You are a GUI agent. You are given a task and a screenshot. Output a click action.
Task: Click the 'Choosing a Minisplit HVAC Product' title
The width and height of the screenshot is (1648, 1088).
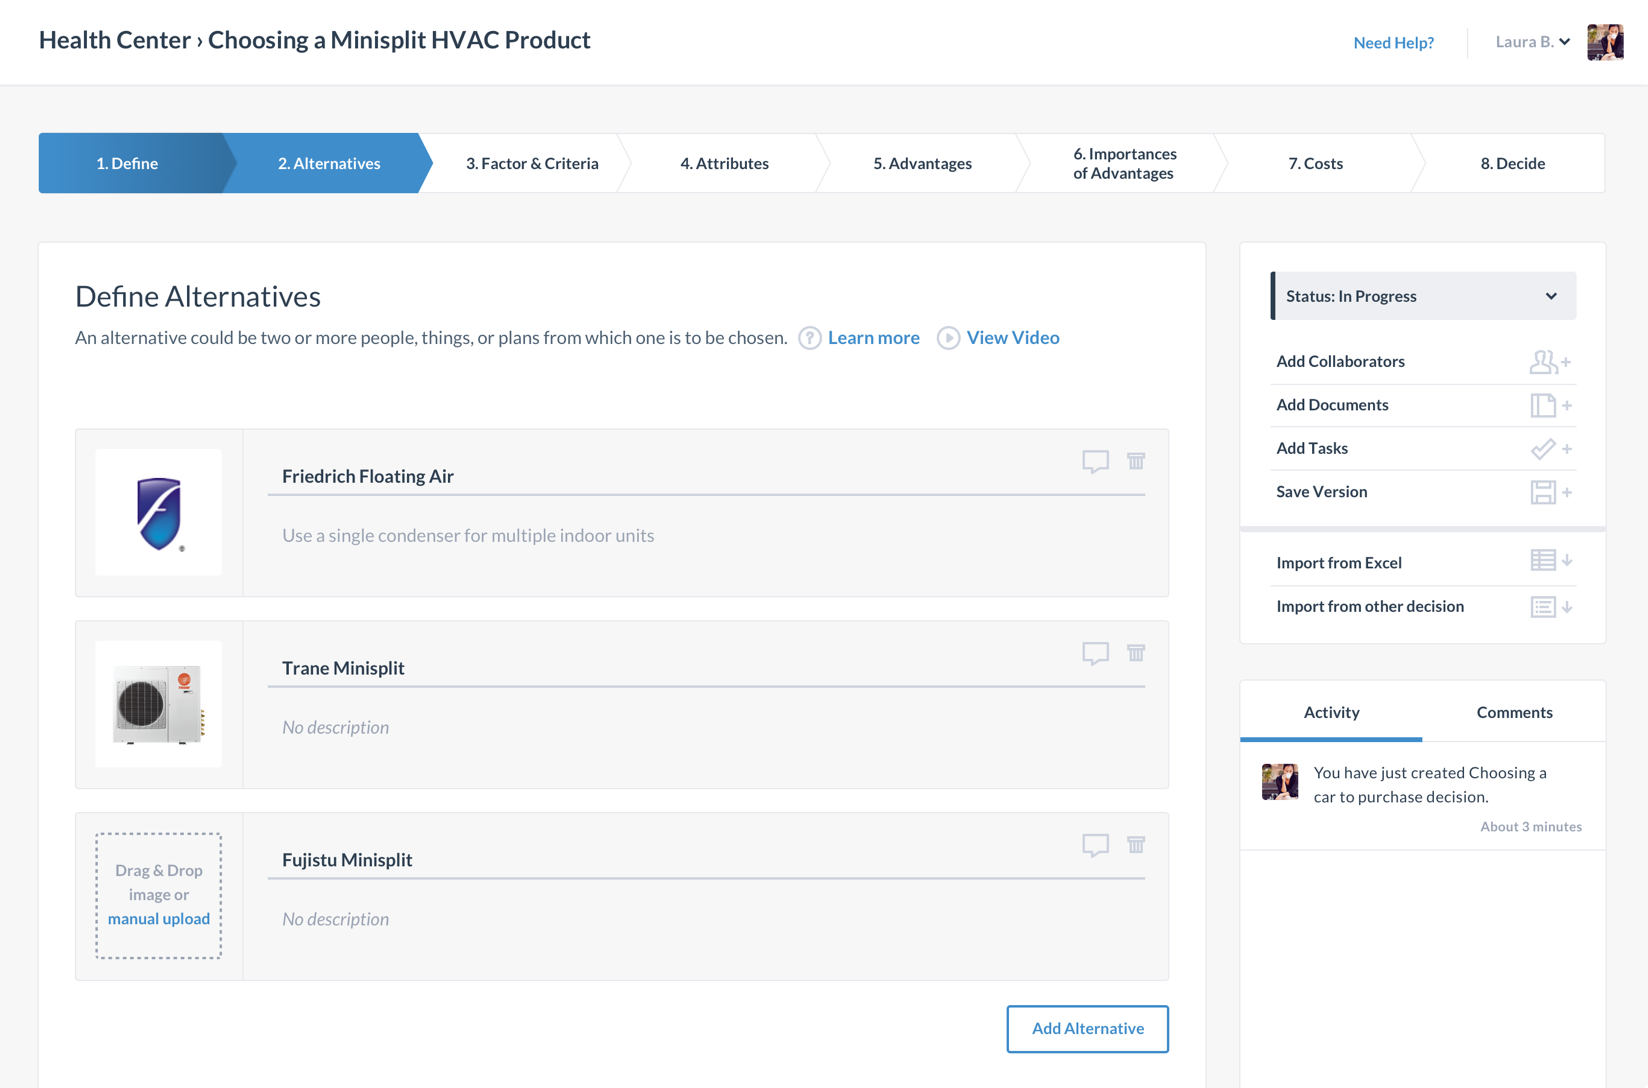pos(399,40)
